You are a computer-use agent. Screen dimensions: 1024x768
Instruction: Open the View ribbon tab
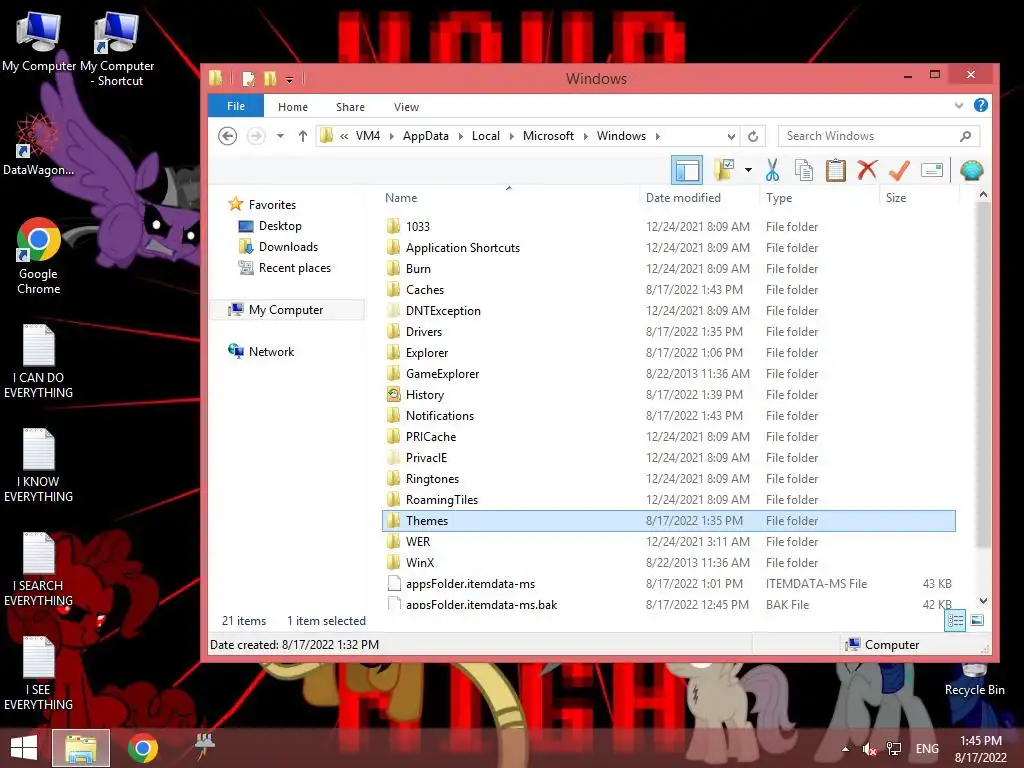[x=406, y=106]
